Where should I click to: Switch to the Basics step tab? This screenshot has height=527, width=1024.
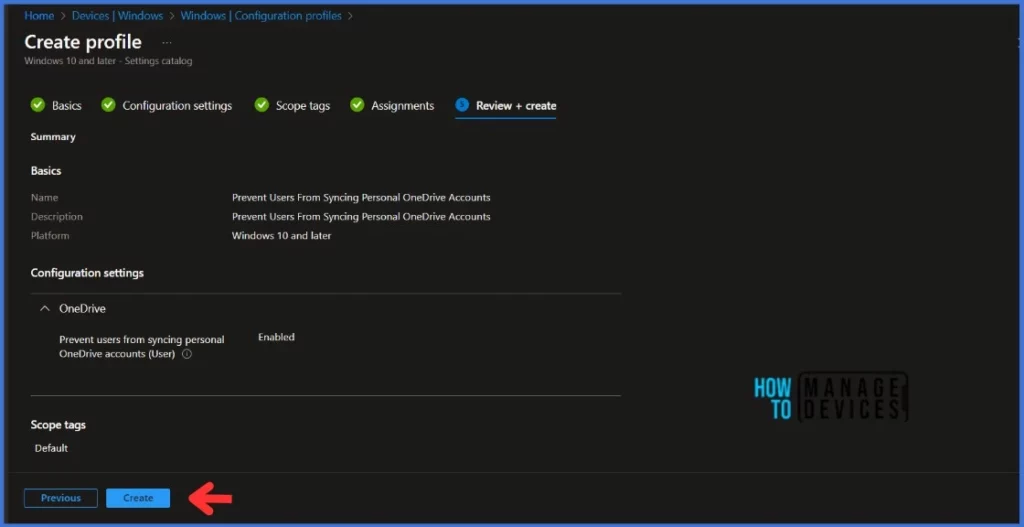(67, 105)
